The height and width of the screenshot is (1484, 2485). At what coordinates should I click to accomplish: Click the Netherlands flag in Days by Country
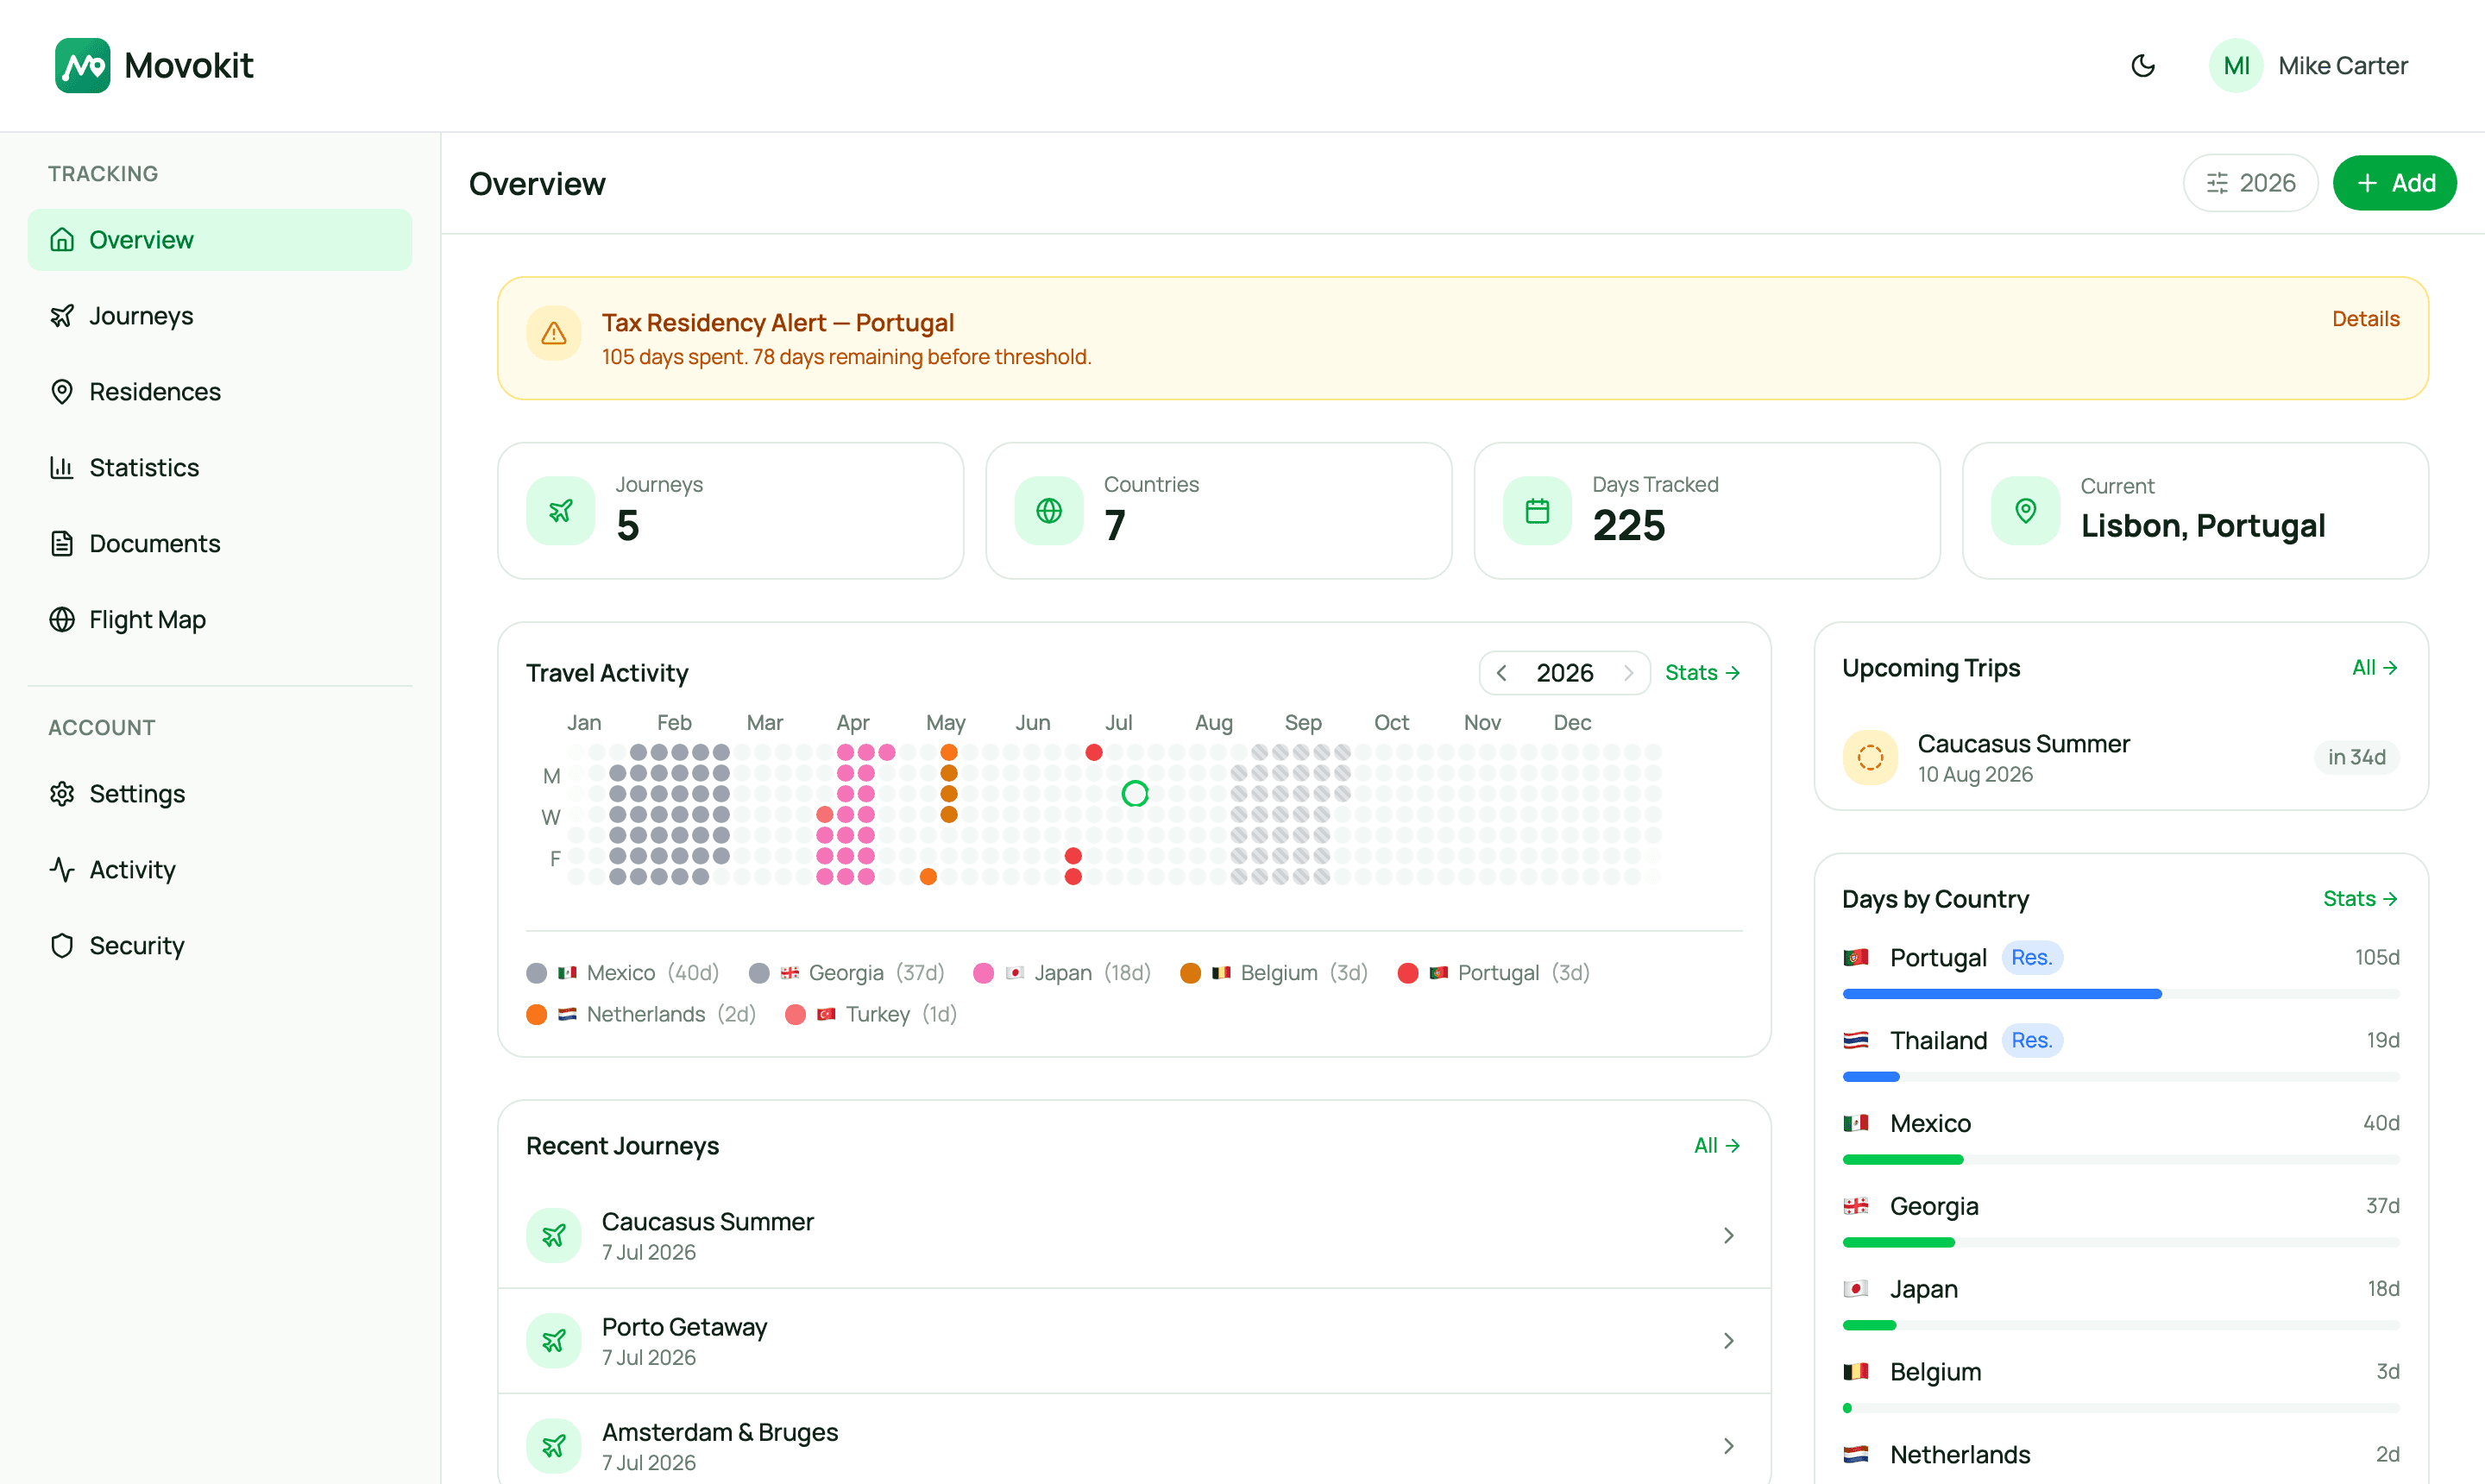point(1855,1455)
